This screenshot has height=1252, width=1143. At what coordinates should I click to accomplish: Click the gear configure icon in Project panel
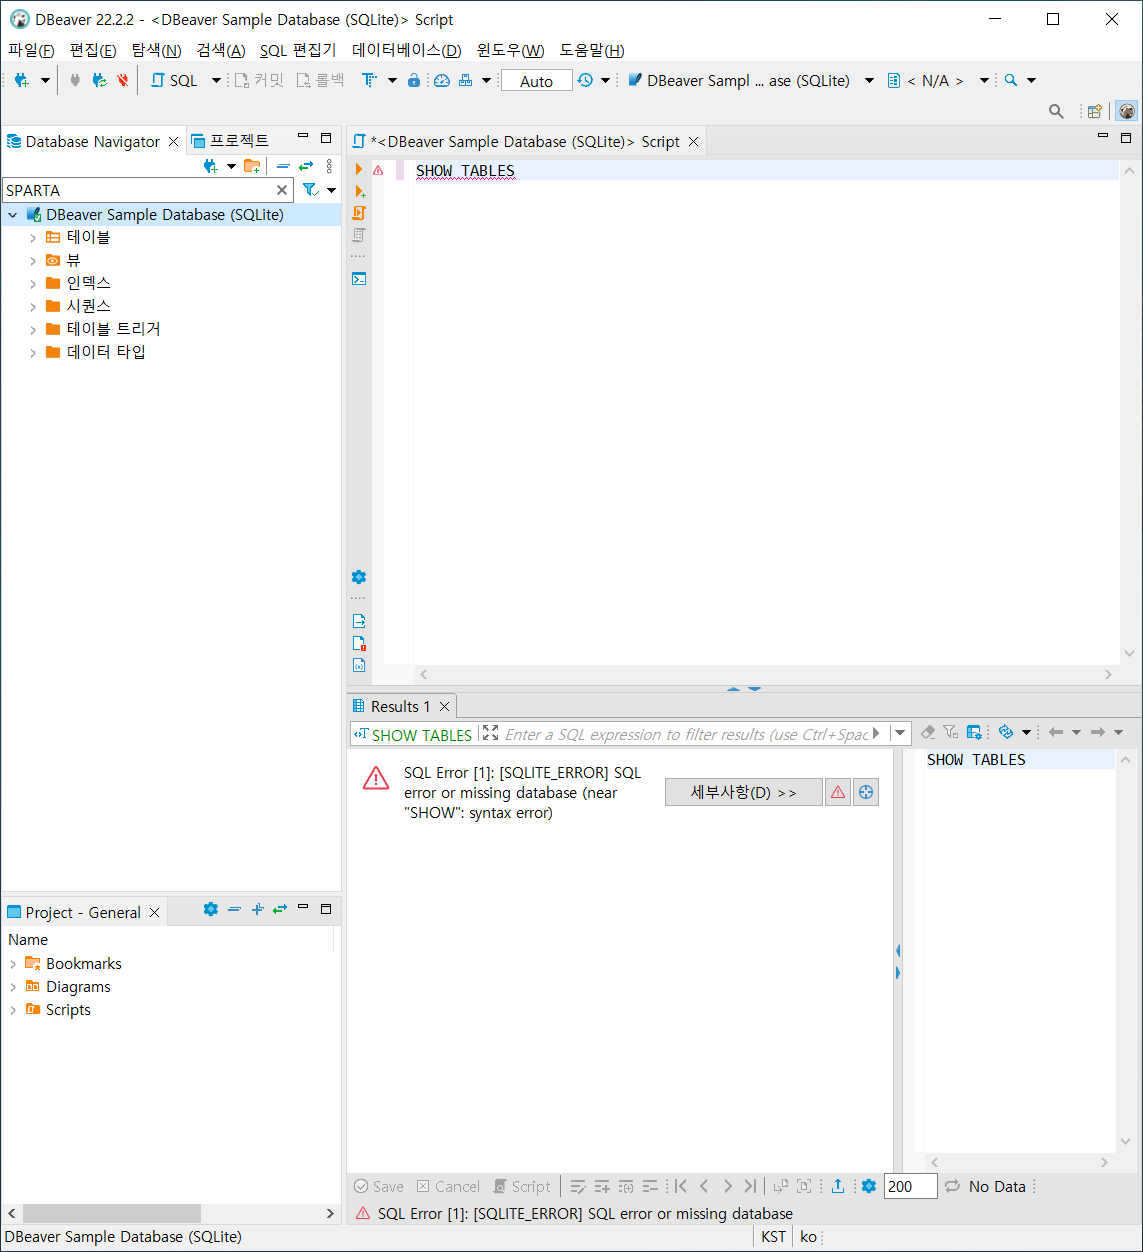coord(210,909)
